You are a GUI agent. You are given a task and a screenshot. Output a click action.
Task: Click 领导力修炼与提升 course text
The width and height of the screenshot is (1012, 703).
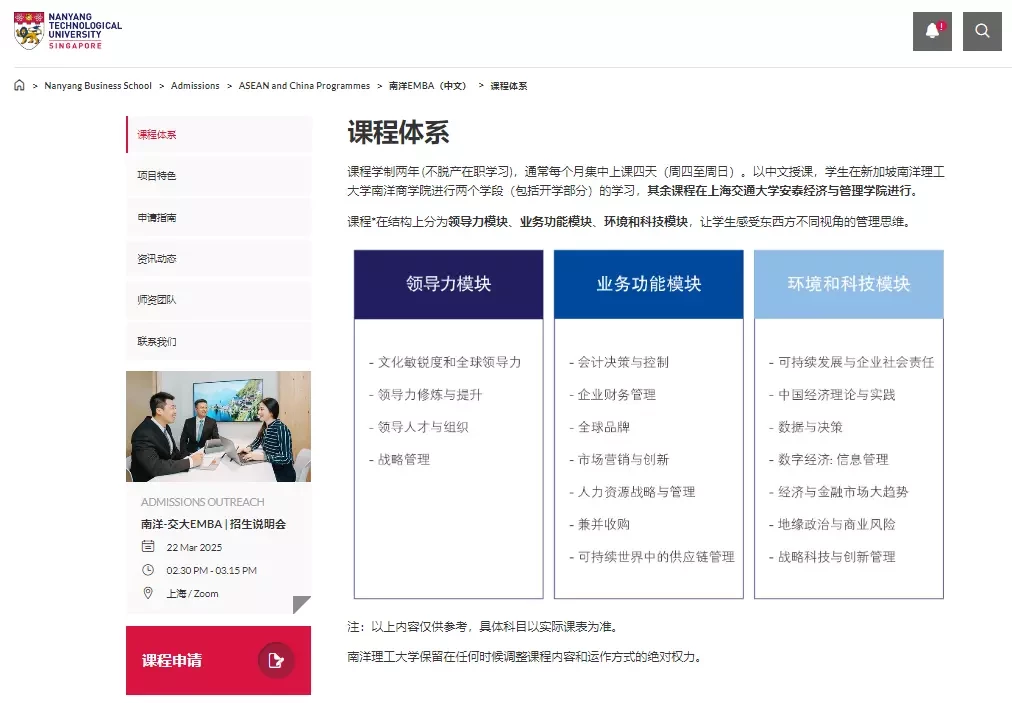click(430, 394)
